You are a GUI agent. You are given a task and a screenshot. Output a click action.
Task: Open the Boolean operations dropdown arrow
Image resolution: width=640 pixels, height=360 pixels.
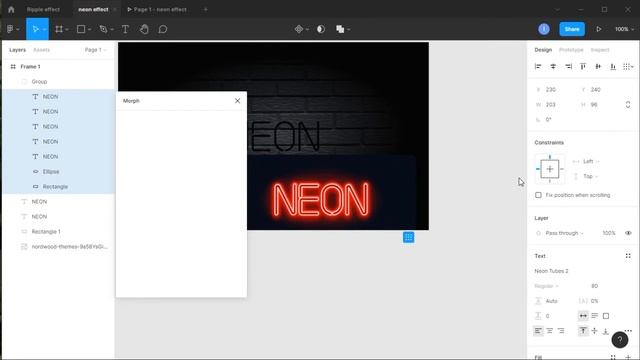[x=349, y=29]
